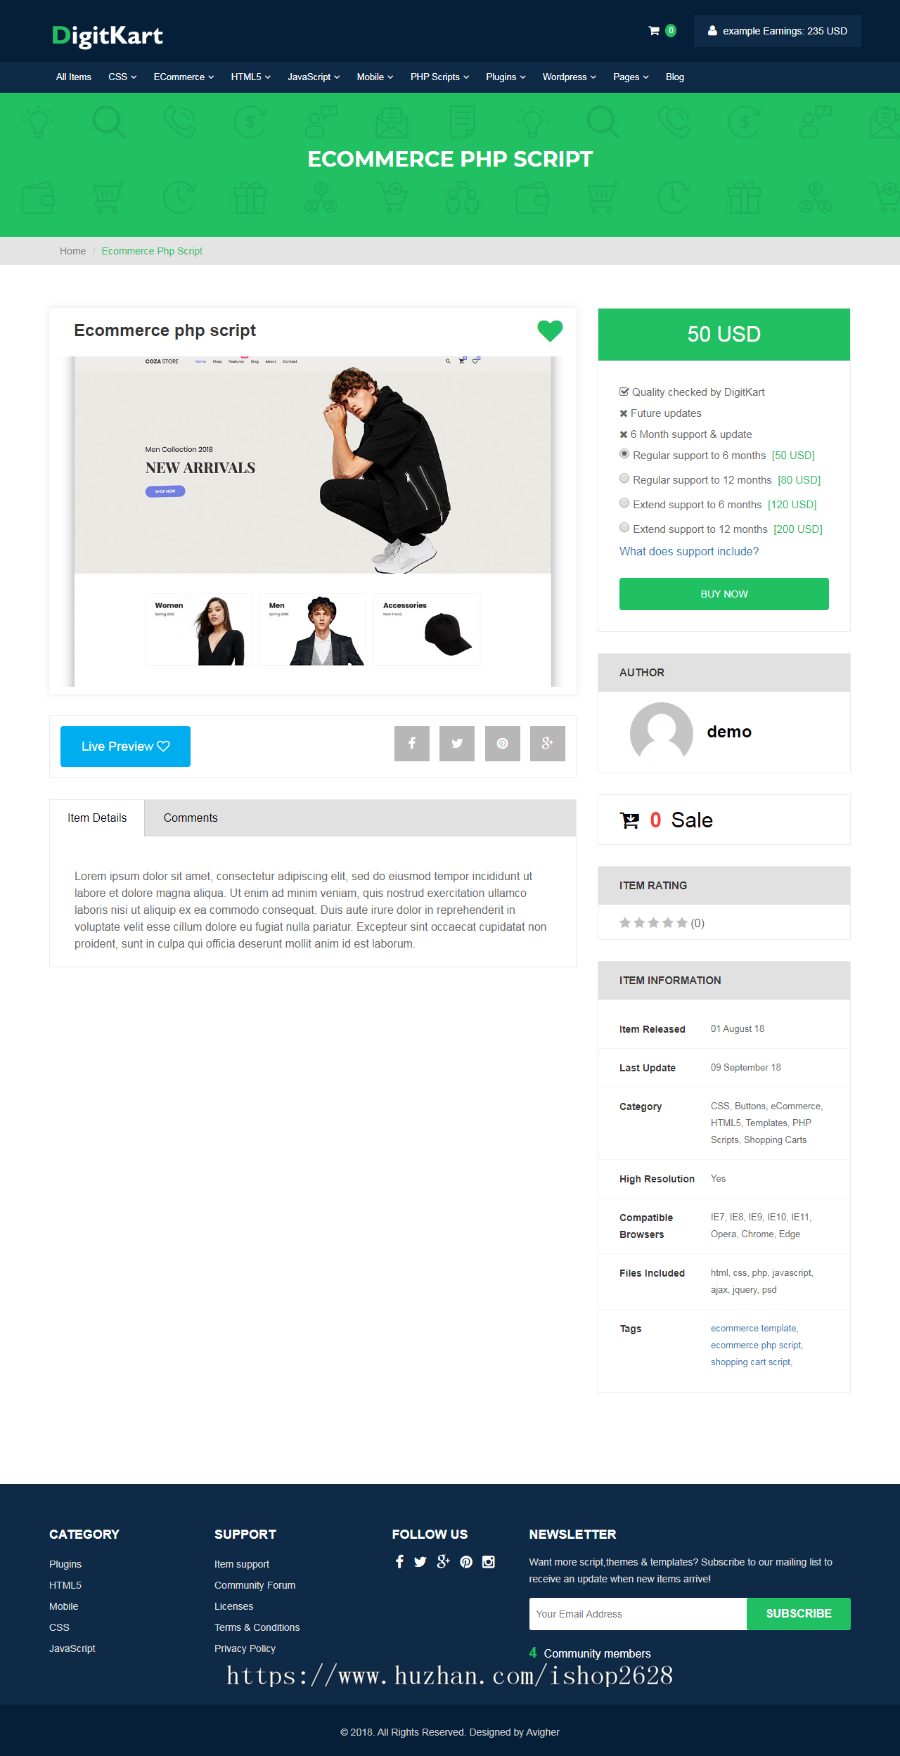The width and height of the screenshot is (900, 1756).
Task: Share item via Twitter square button
Action: (457, 743)
